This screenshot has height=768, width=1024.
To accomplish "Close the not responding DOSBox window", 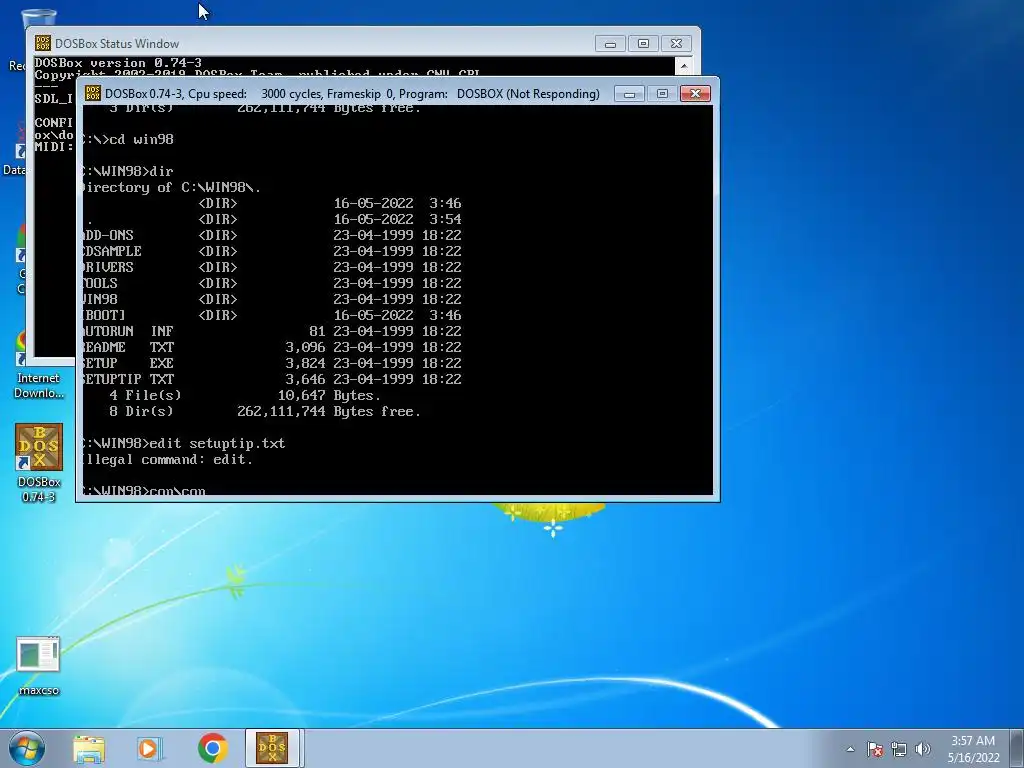I will click(x=695, y=94).
